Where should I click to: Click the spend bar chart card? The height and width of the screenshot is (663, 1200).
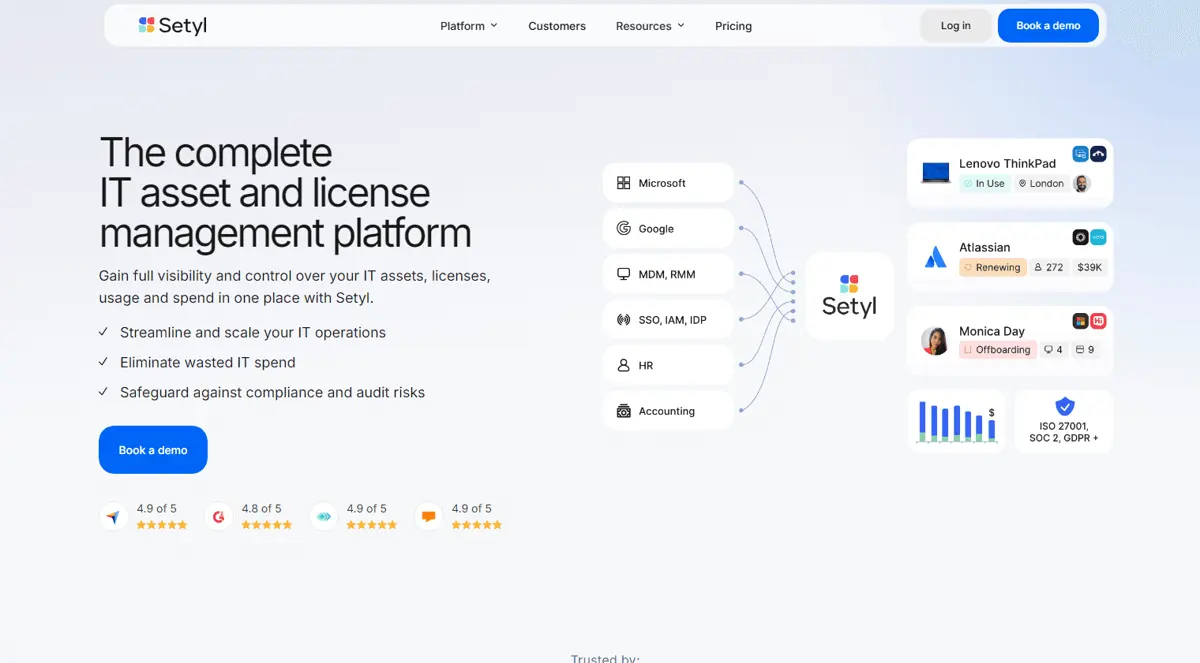[957, 422]
